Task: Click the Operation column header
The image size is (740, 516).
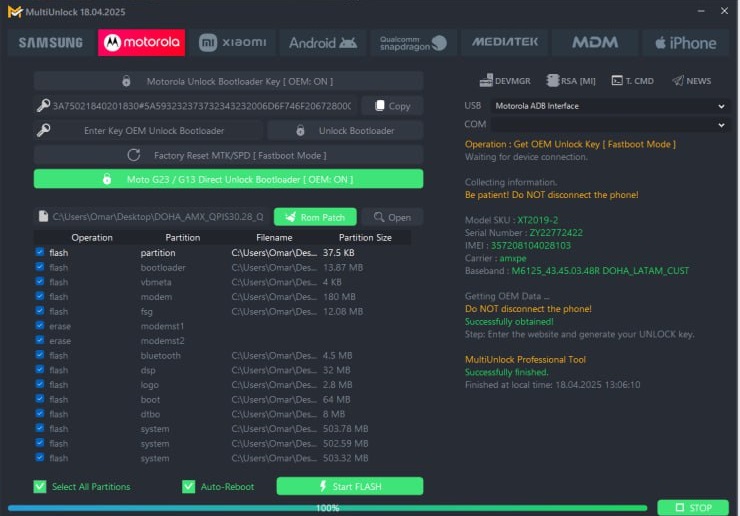Action: coord(92,237)
